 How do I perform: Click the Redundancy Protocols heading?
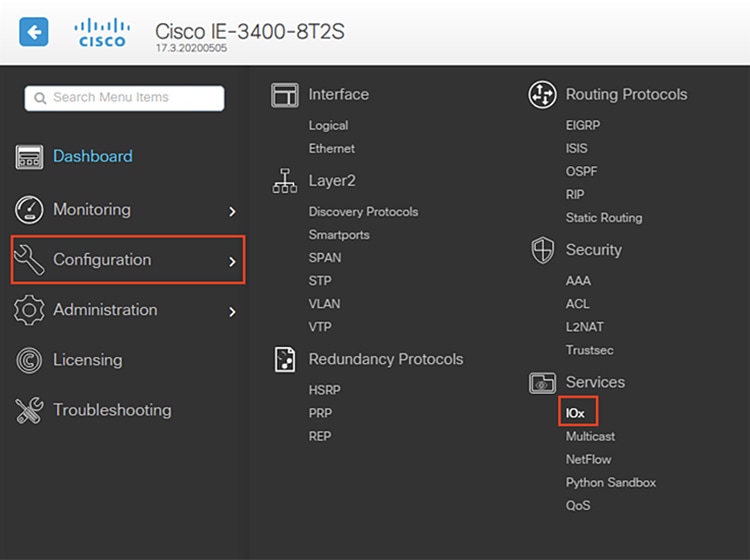point(386,359)
